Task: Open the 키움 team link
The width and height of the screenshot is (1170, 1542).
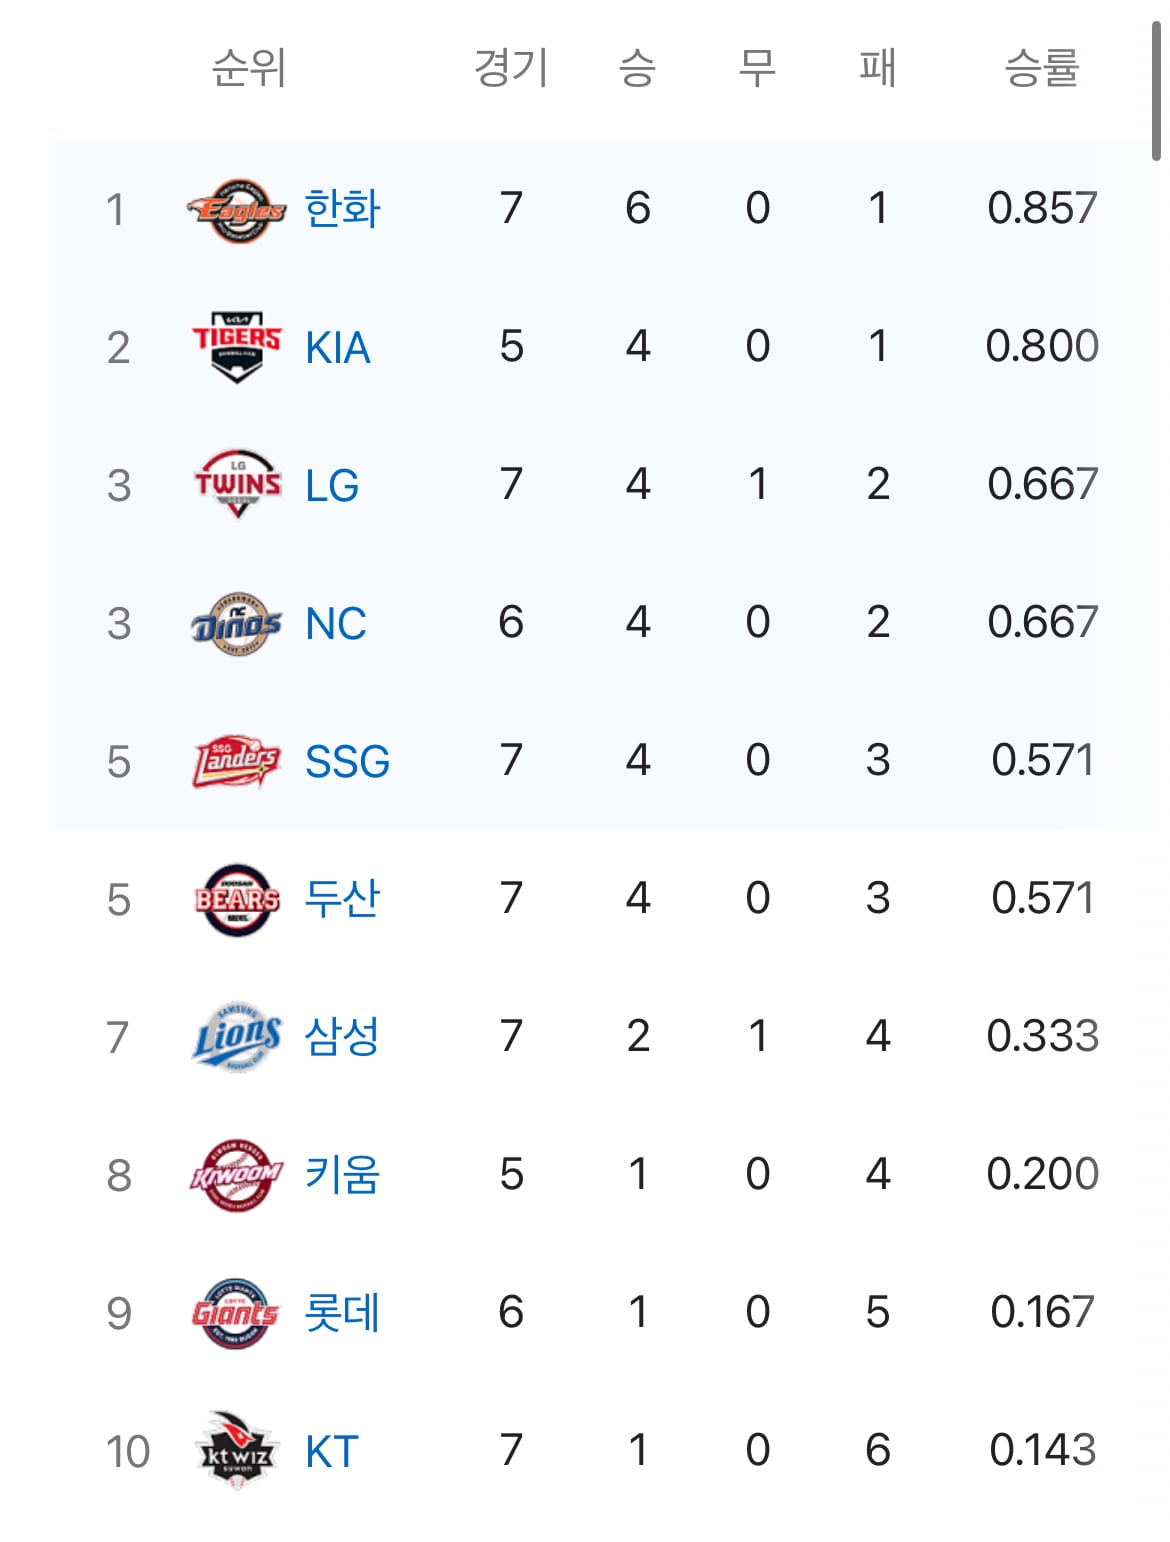Action: 342,1175
